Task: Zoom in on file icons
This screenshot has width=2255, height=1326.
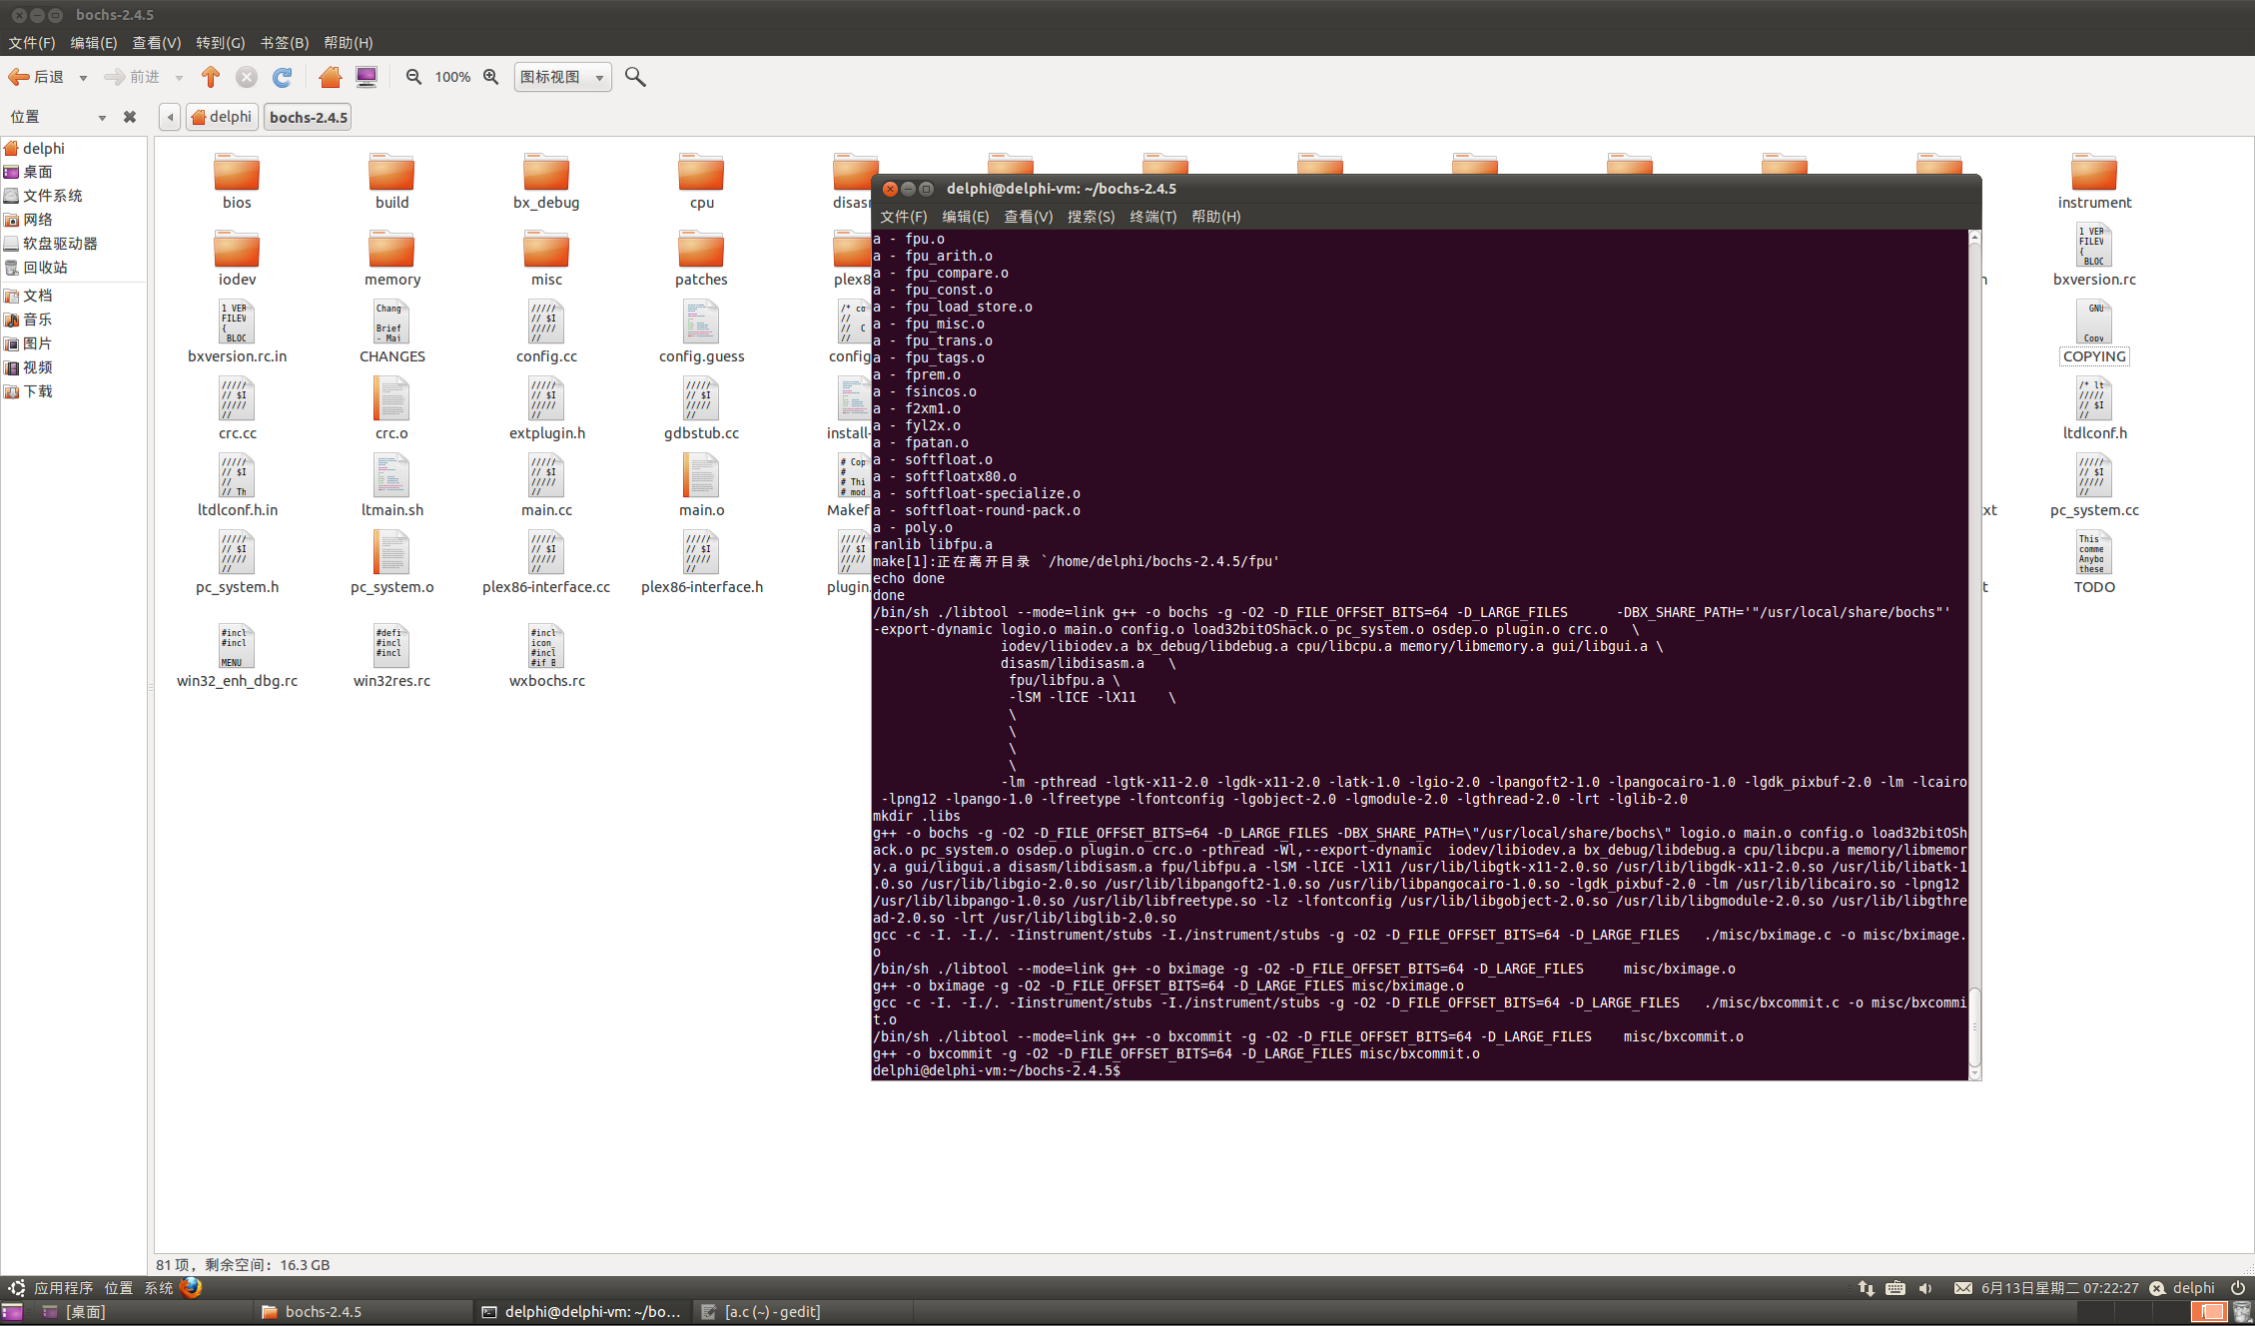Action: (491, 77)
